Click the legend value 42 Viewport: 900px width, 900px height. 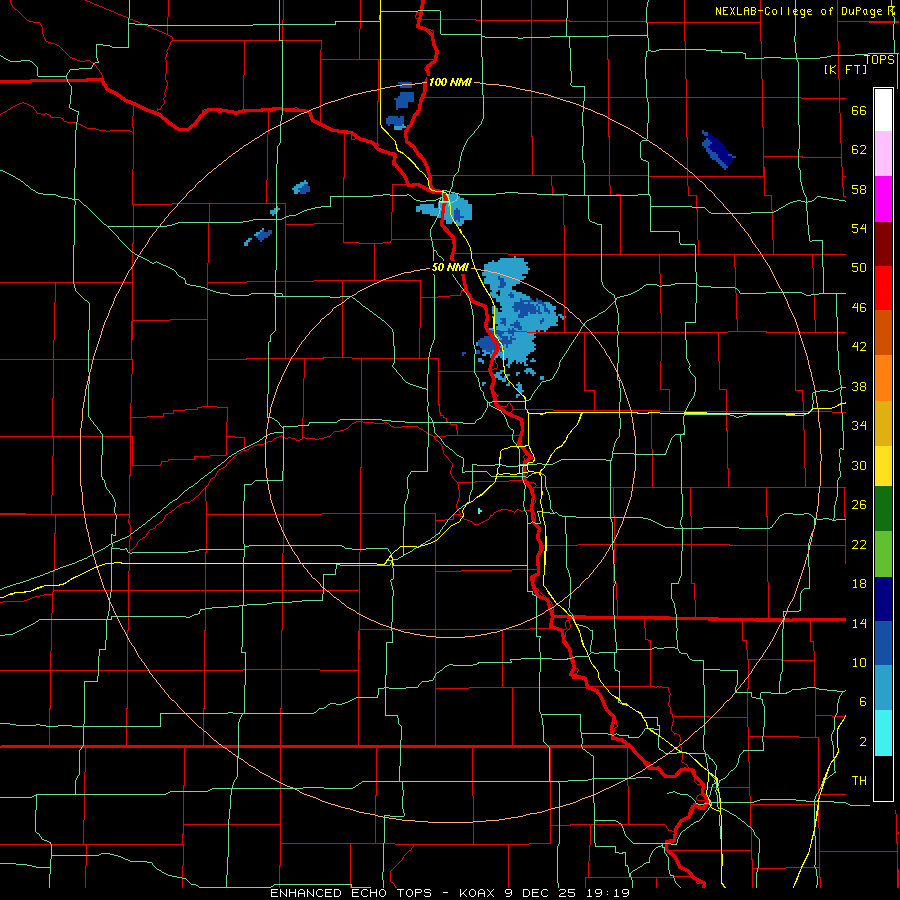tap(859, 347)
